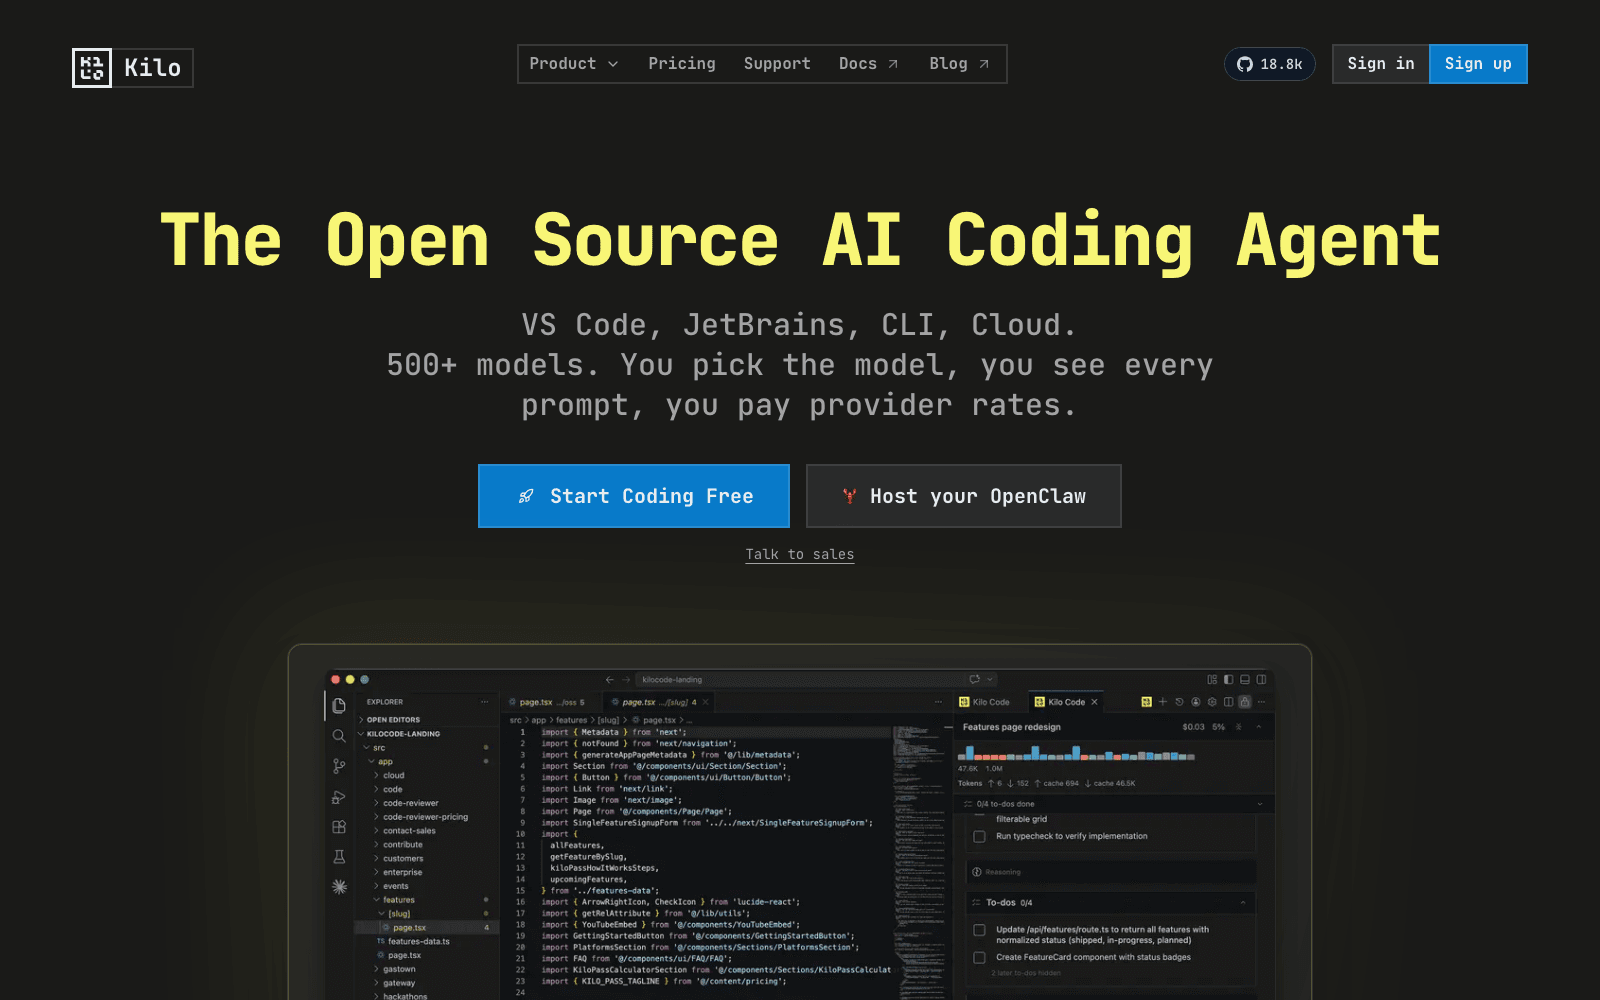The width and height of the screenshot is (1600, 1000).
Task: Click the $0.03 cost value
Action: [x=1193, y=727]
